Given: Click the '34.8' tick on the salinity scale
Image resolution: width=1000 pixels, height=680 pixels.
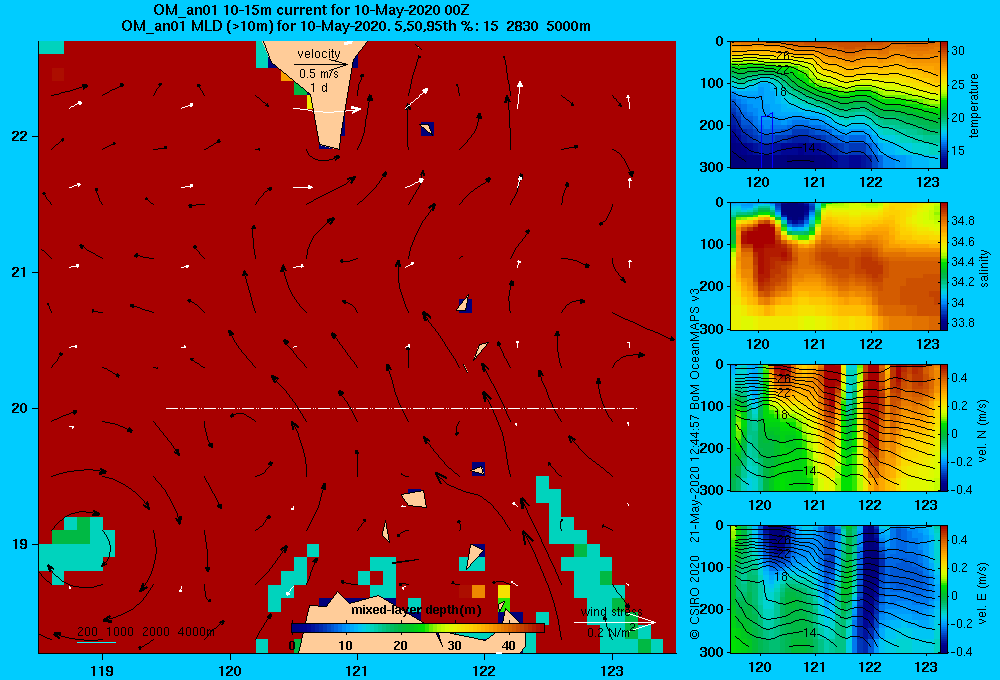Looking at the screenshot, I should click(x=962, y=221).
